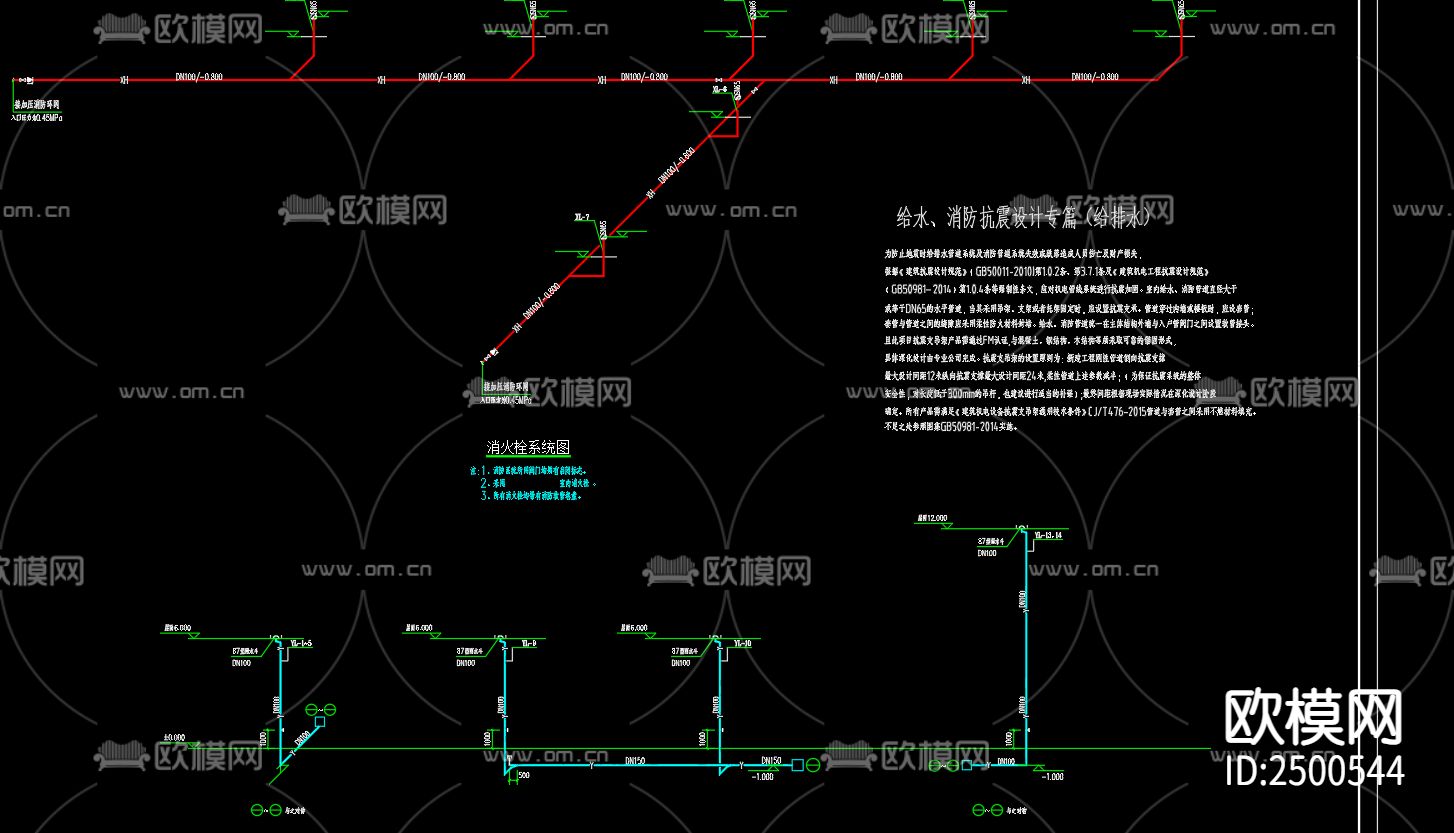Select the 消火栓系统图 underlined title
Viewport: 1454px width, 833px height.
tap(527, 448)
